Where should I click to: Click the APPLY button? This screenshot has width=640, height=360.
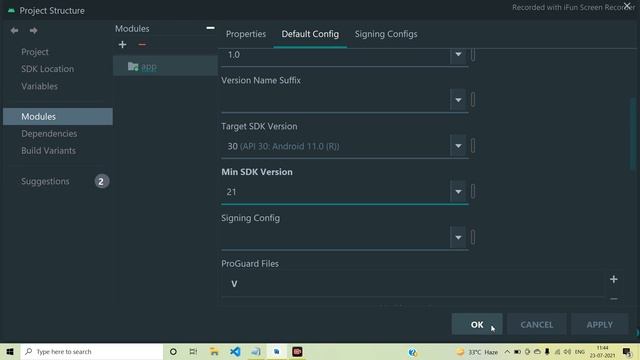(600, 324)
